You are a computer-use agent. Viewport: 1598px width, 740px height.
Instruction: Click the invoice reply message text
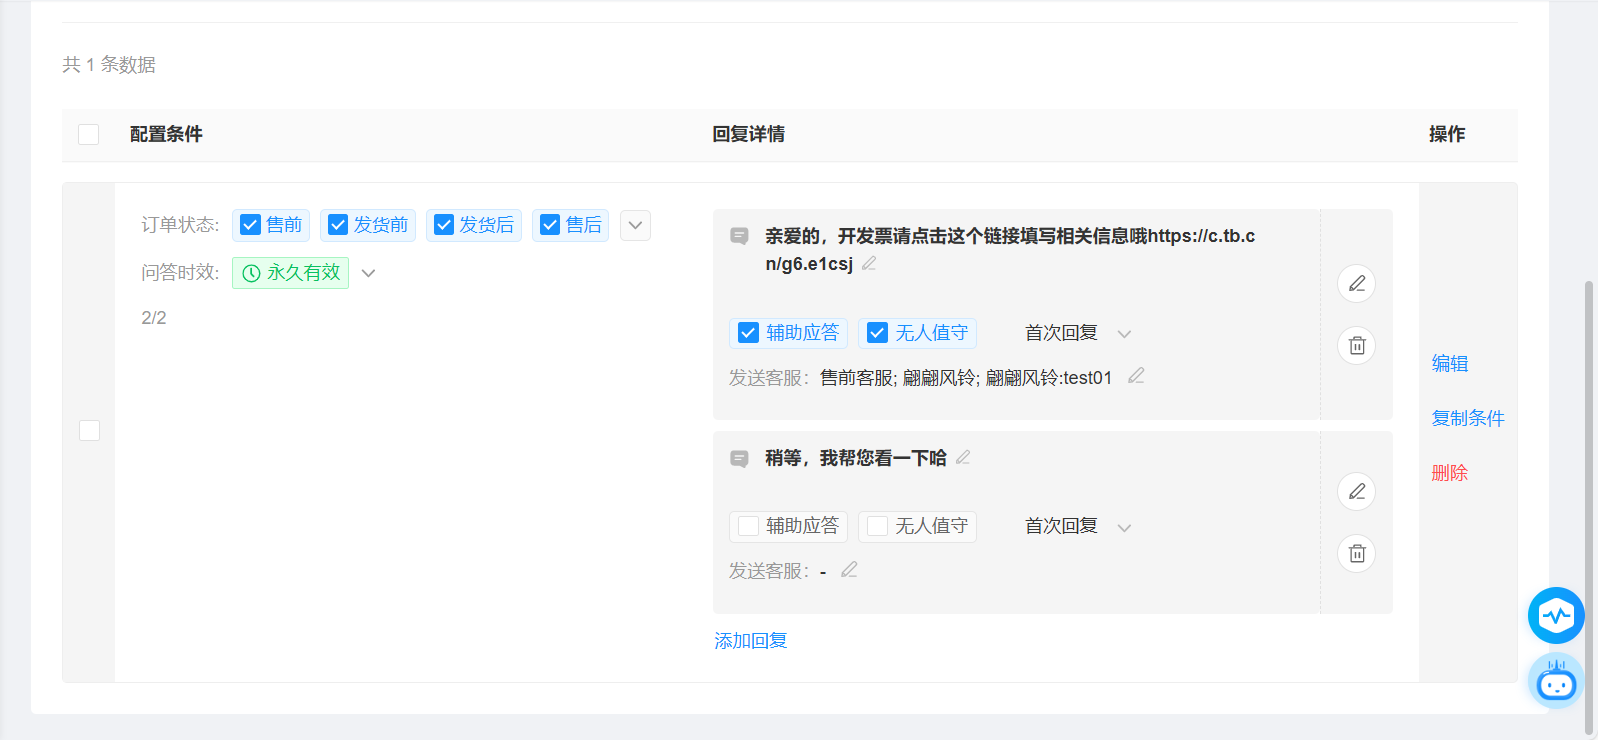click(1010, 250)
